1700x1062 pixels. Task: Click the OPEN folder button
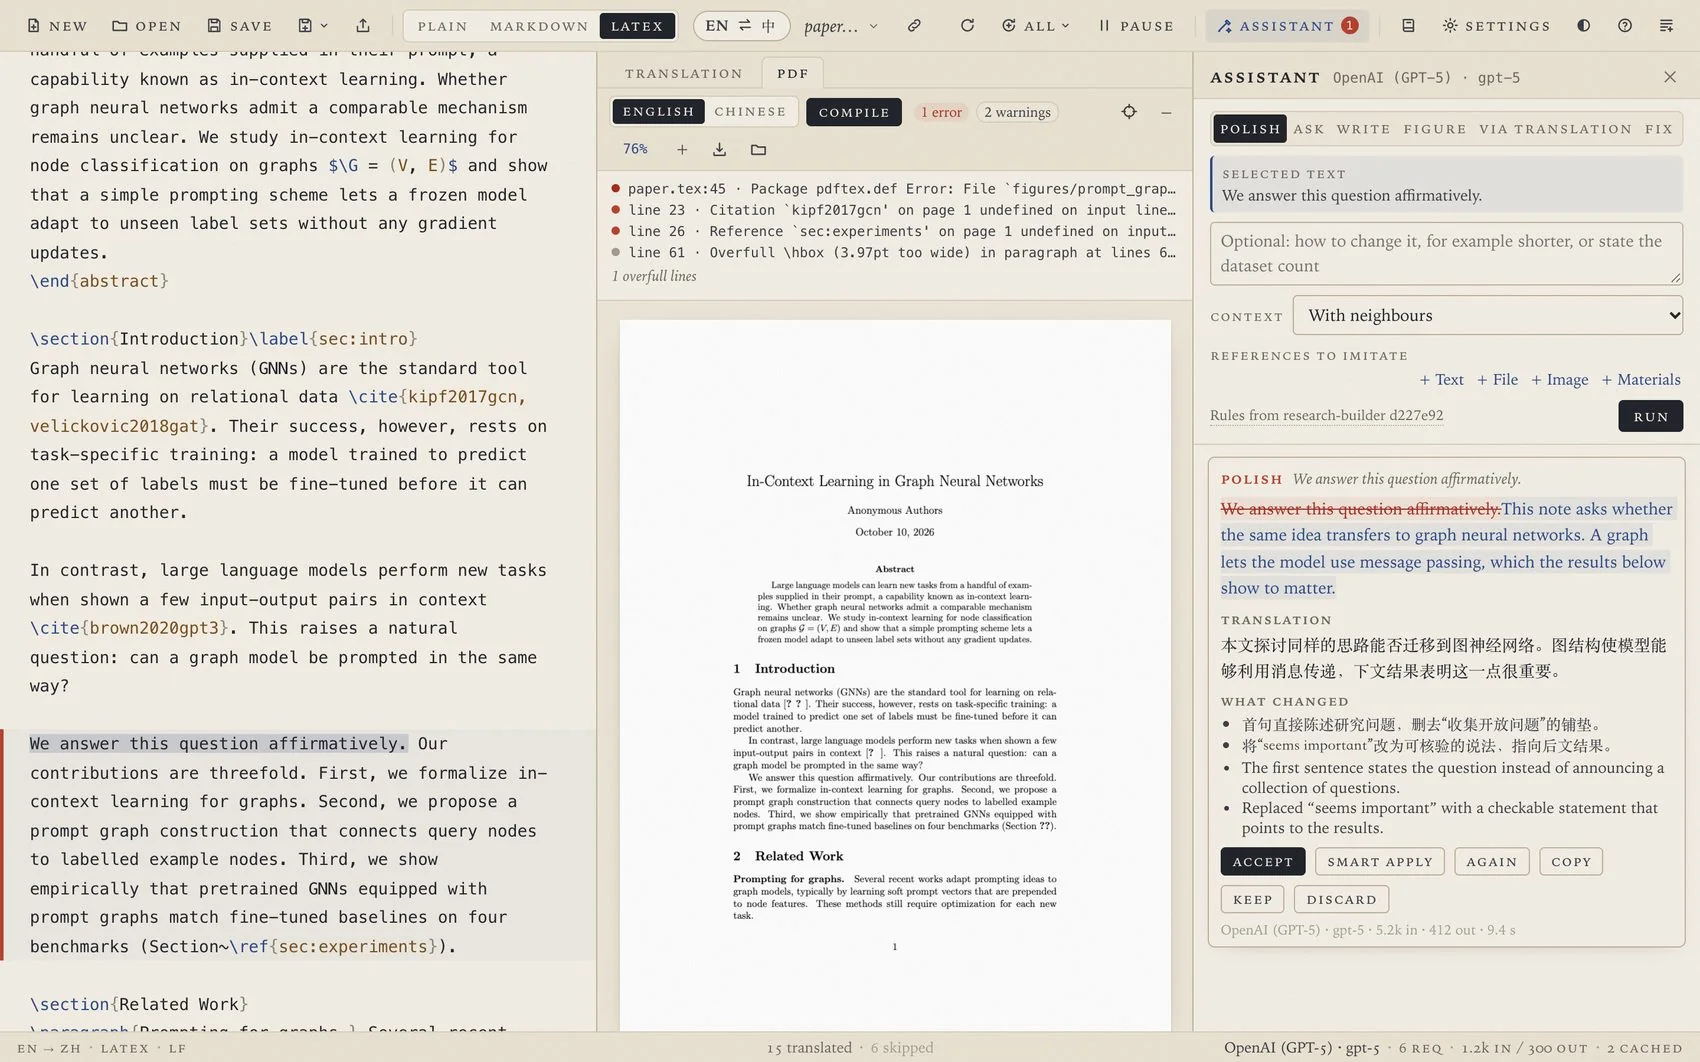147,26
